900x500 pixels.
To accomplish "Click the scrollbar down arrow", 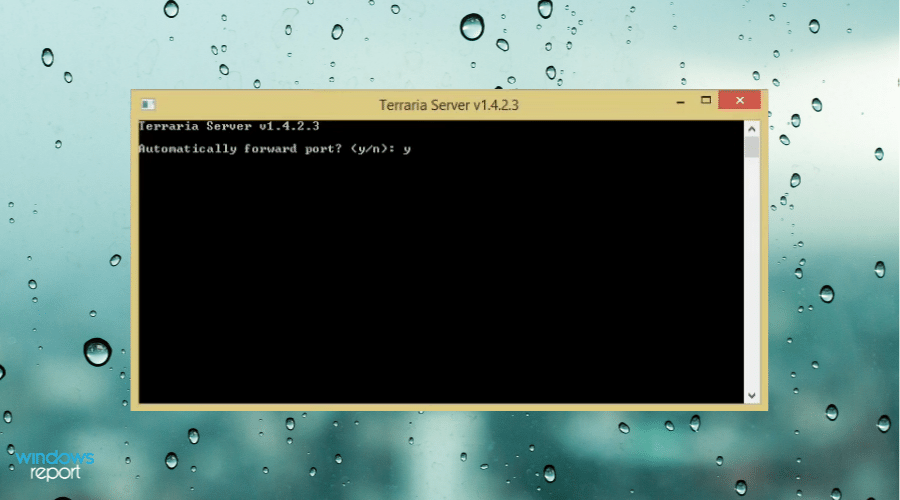I will point(751,396).
